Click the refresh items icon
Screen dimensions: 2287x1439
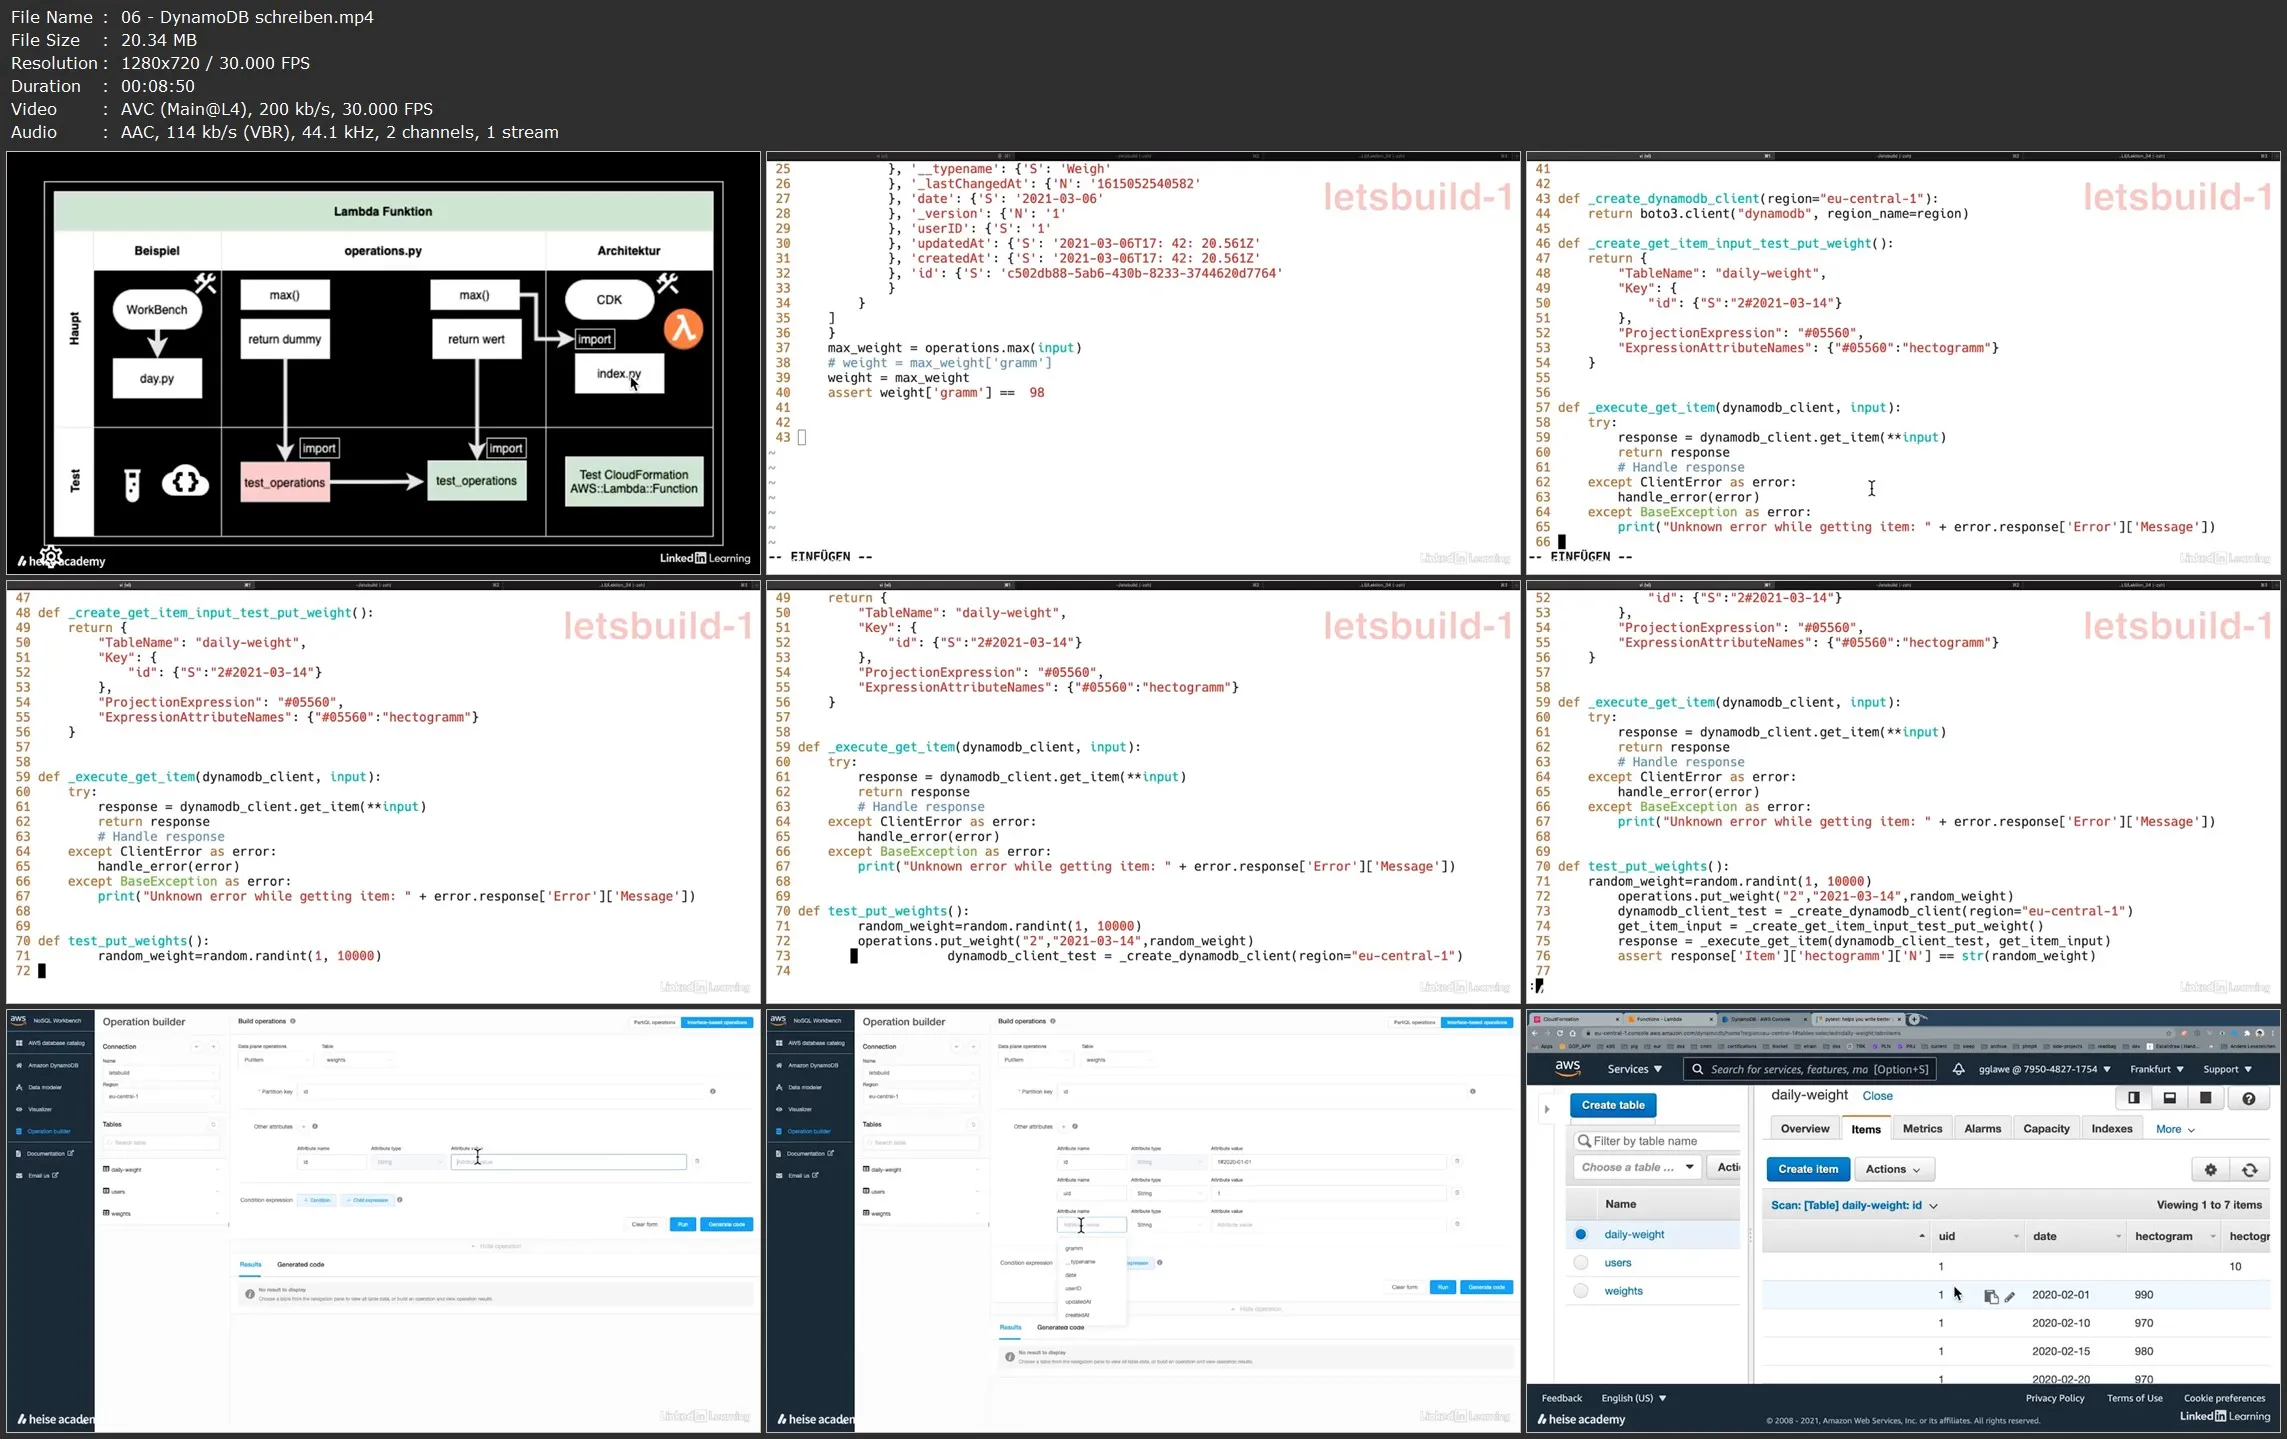[x=2249, y=1169]
